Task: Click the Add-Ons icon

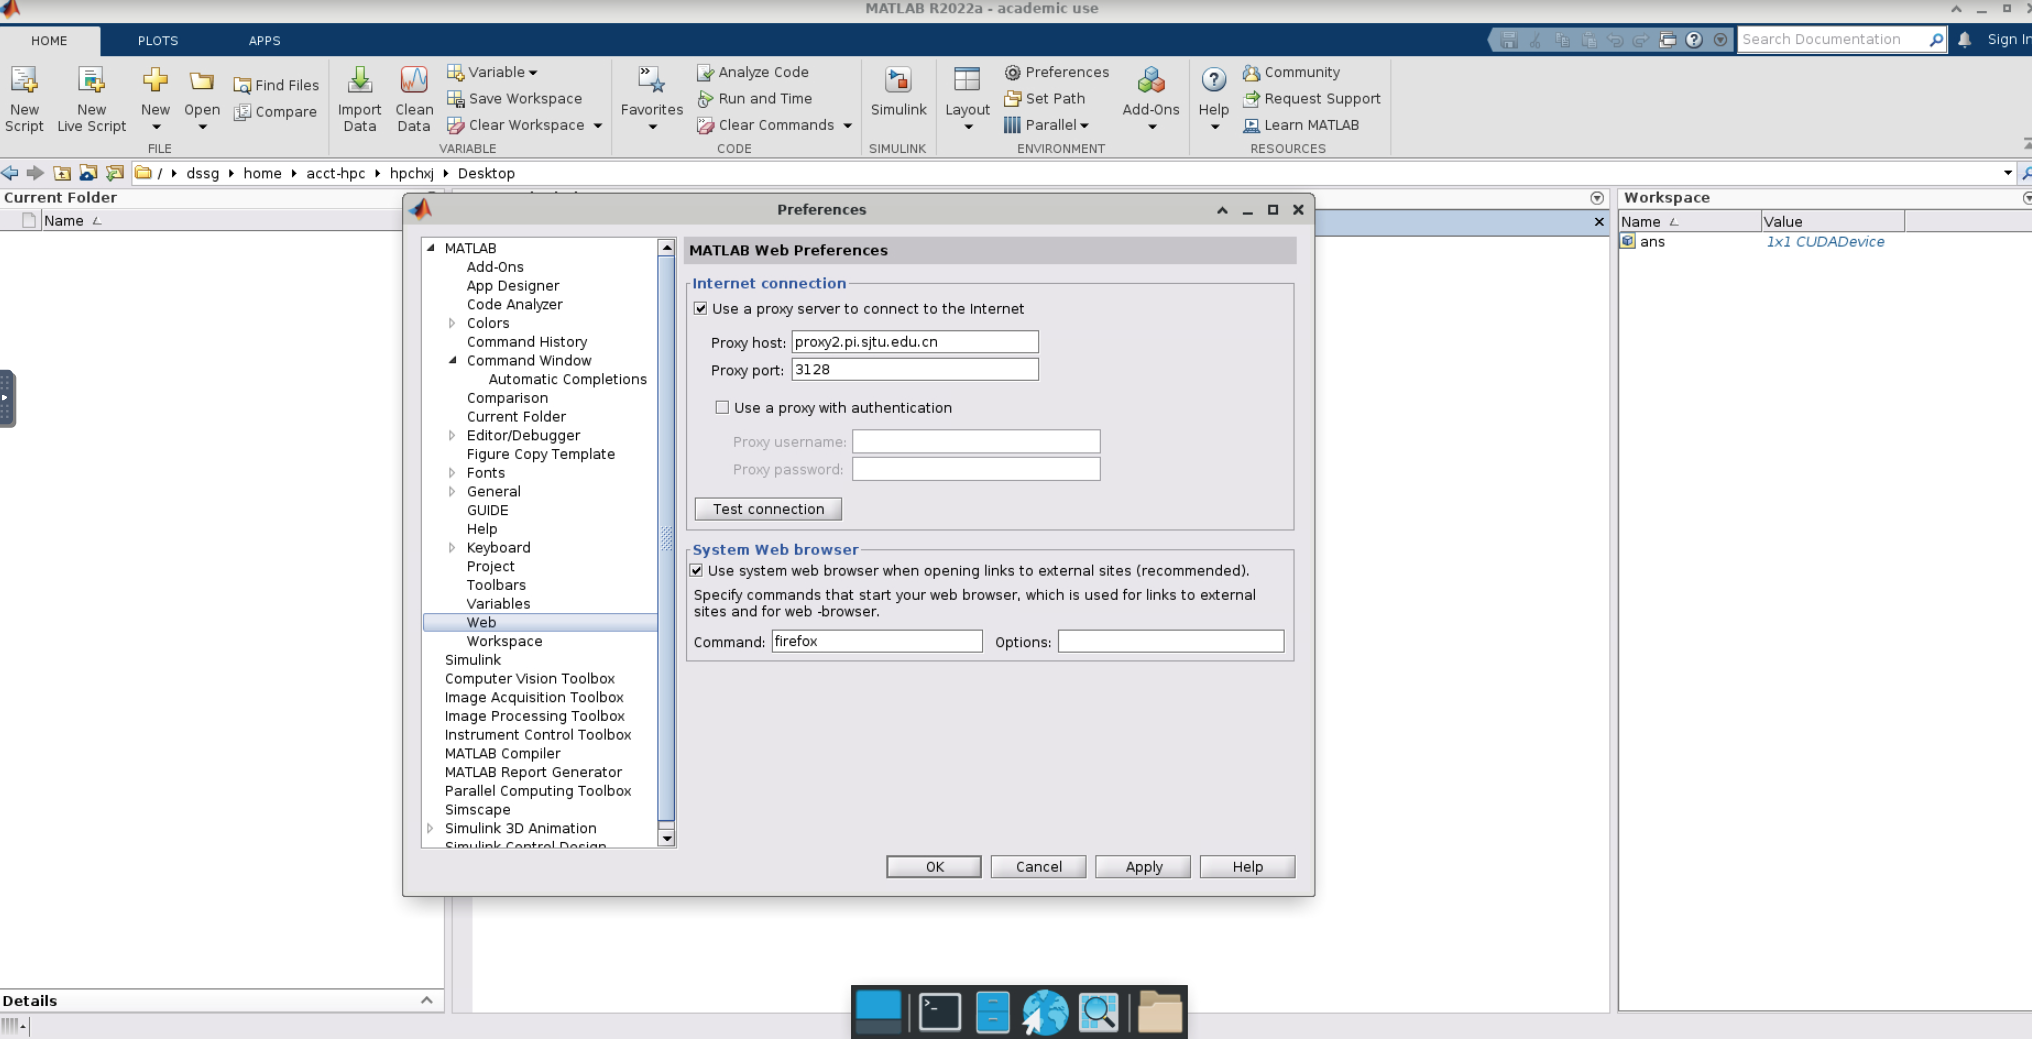Action: click(x=1151, y=80)
